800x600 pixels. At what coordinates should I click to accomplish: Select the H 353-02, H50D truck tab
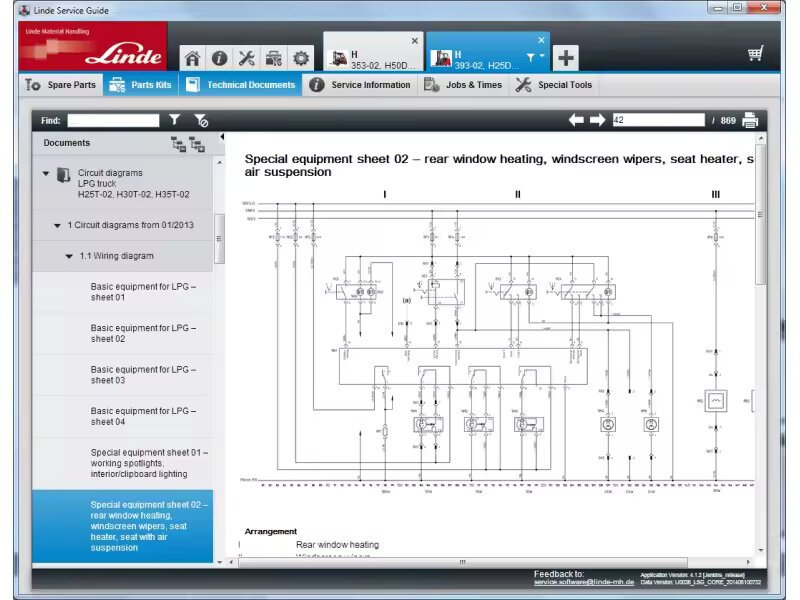370,57
